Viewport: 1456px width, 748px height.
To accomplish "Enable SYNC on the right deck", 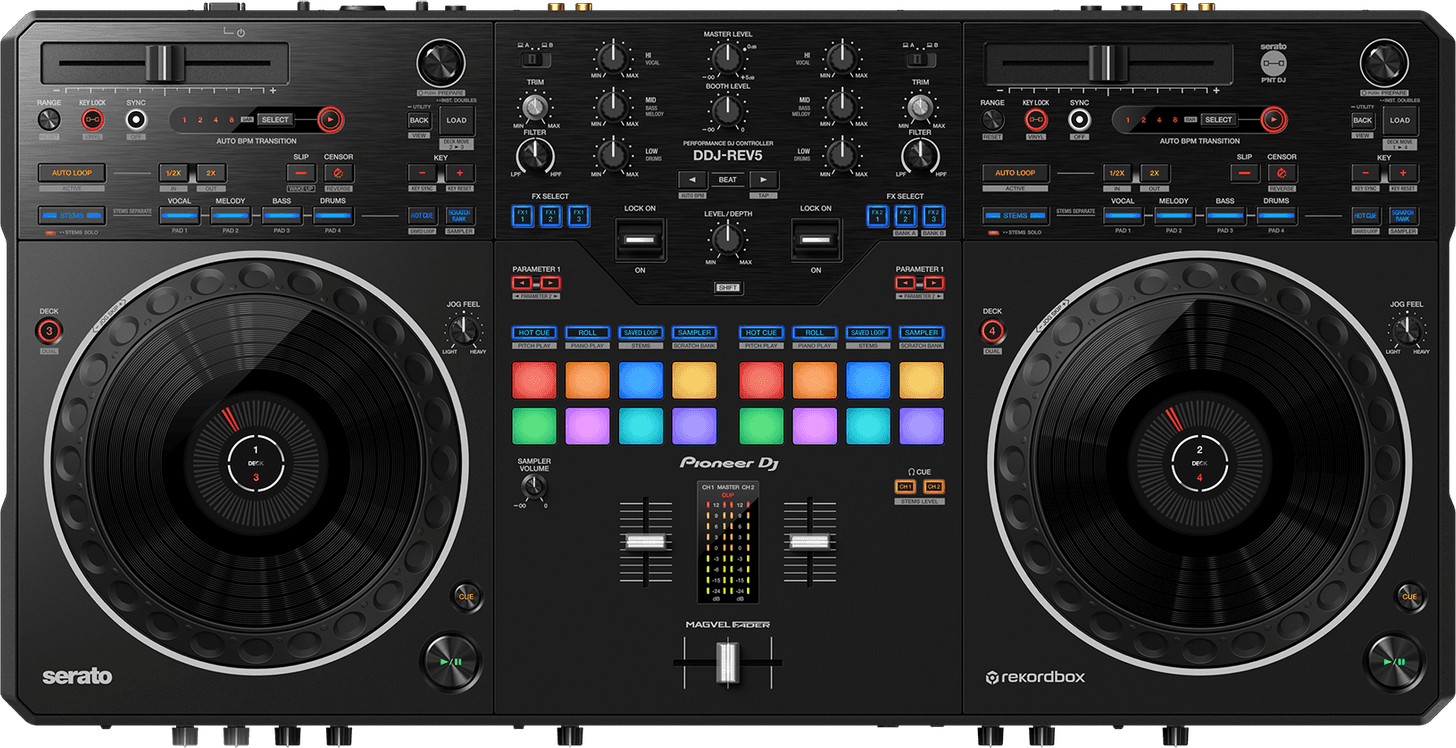I will [x=1079, y=120].
